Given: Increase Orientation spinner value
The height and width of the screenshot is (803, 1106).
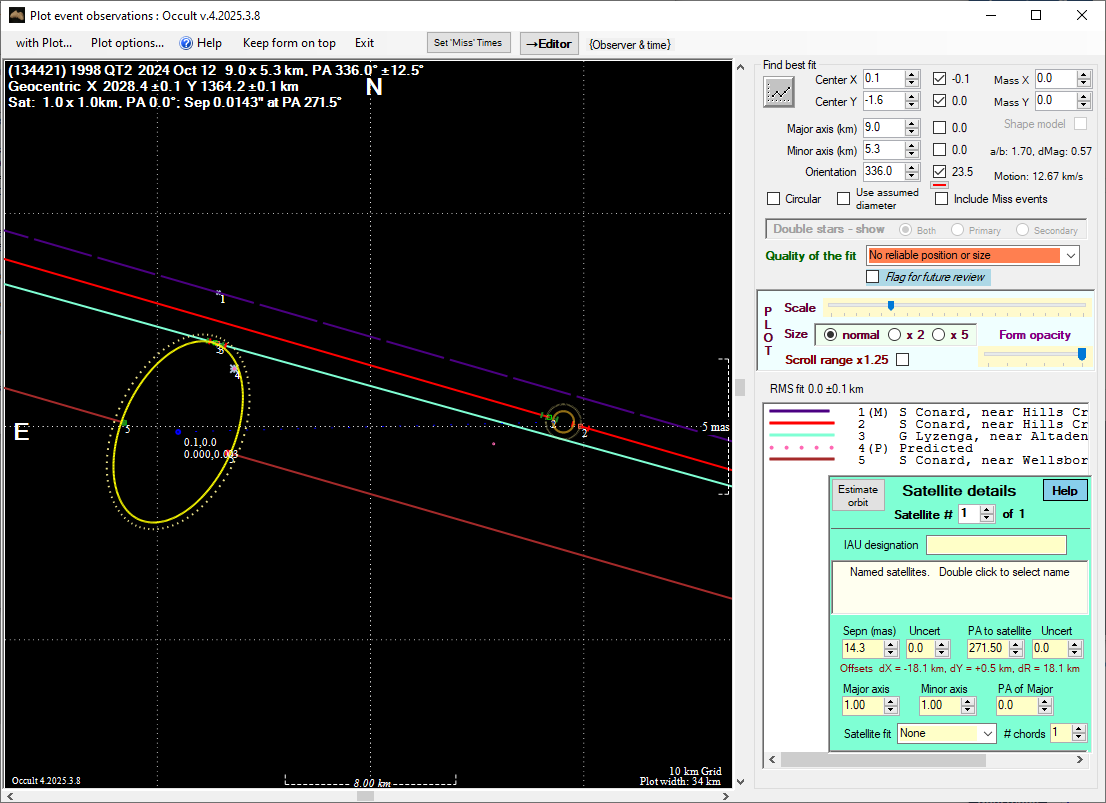Looking at the screenshot, I should pos(912,167).
